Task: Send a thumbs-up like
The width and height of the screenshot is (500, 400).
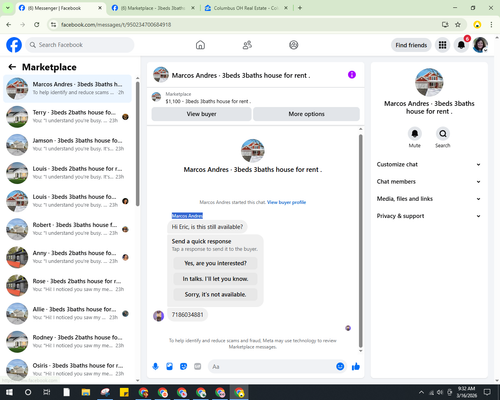Action: point(356,367)
